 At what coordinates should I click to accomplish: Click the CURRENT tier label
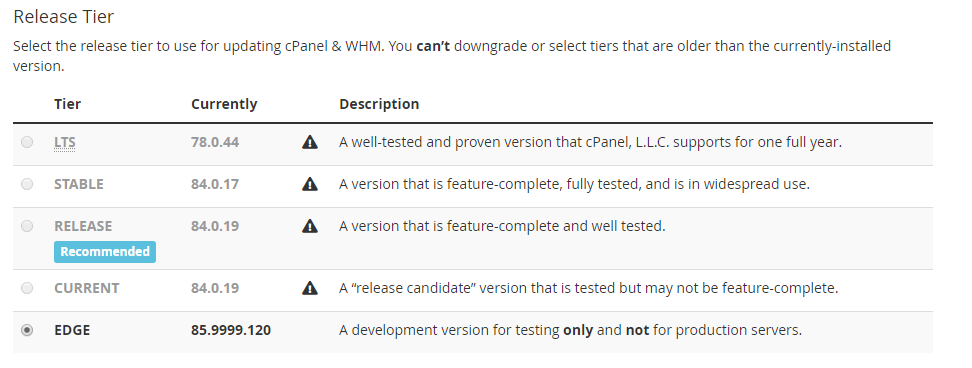(x=87, y=288)
